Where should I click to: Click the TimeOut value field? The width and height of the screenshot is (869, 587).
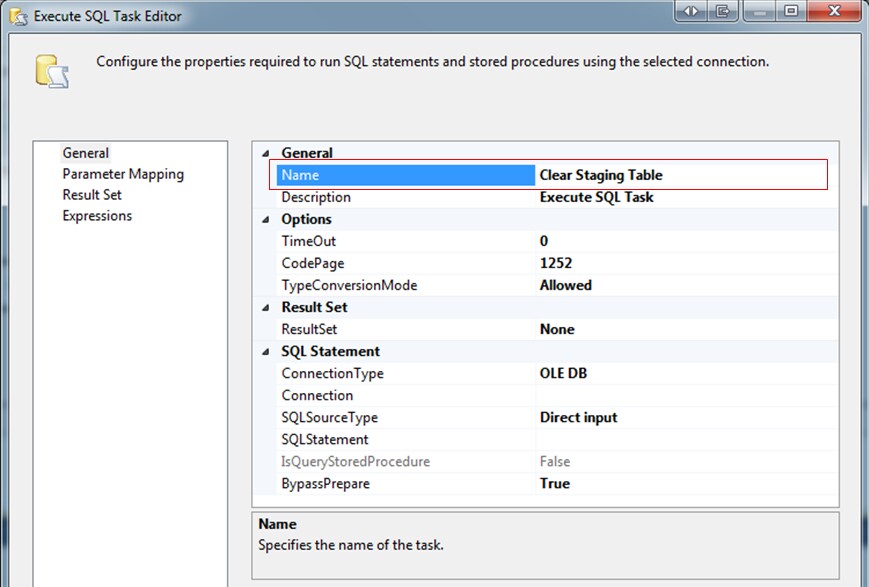tap(680, 241)
